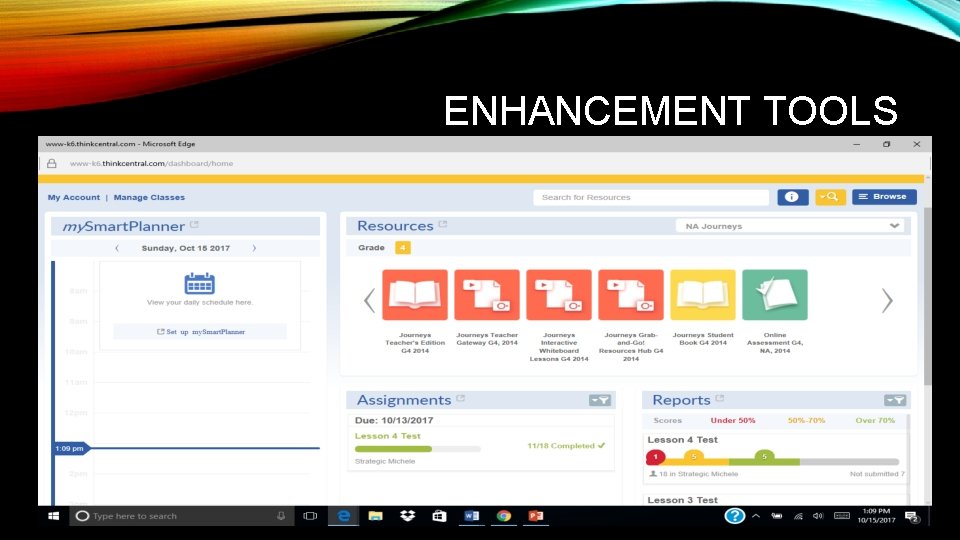Open Journeys Interactive Whiteboard Lessons G4 resource
Viewport: 960px width, 540px height.
559,294
